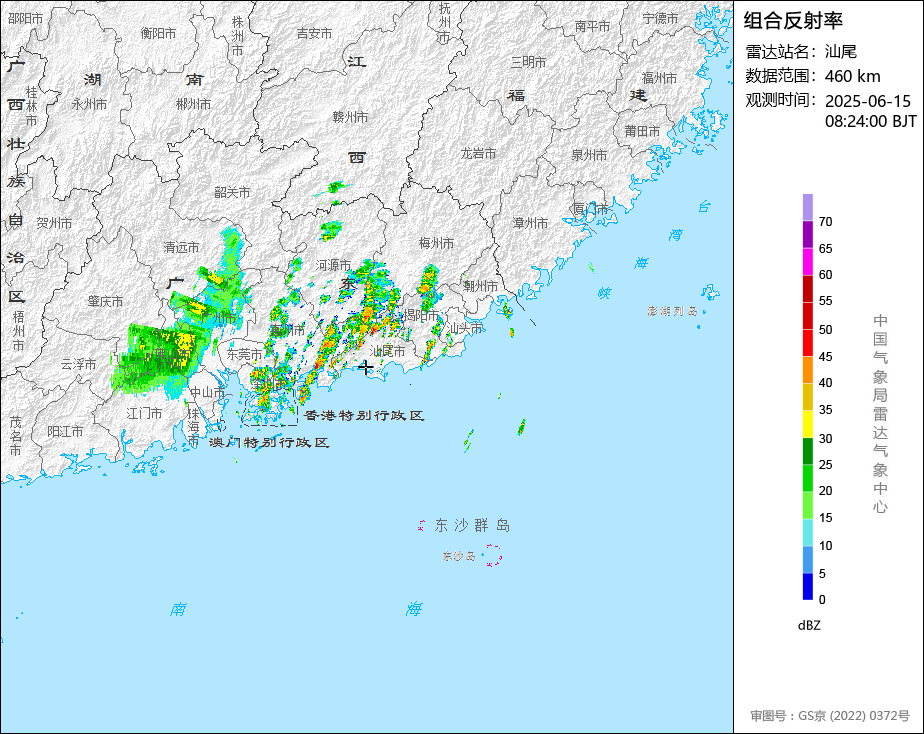Click the 泉州市 city label
924x734 pixels.
(x=589, y=155)
